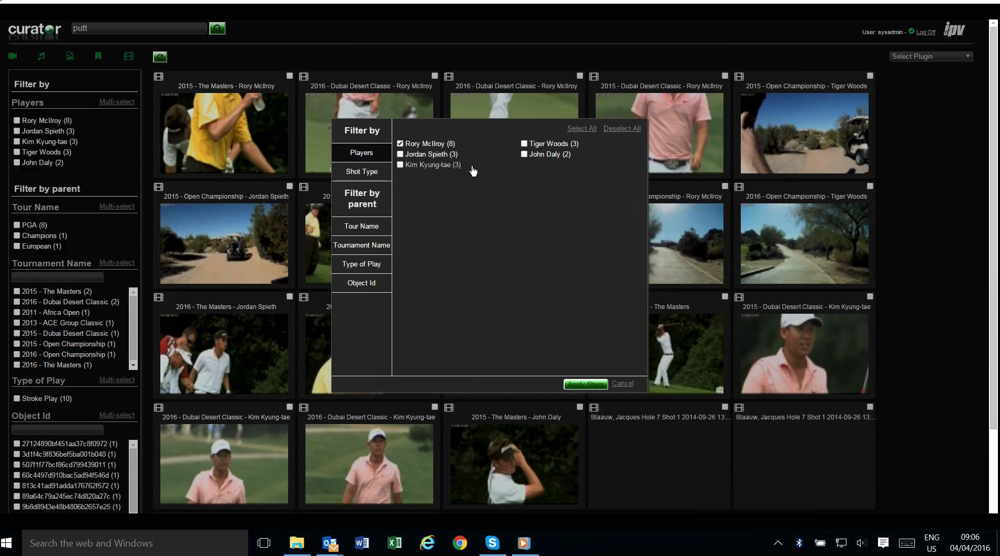Select the music note audio icon
This screenshot has height=556, width=1000.
[x=42, y=56]
